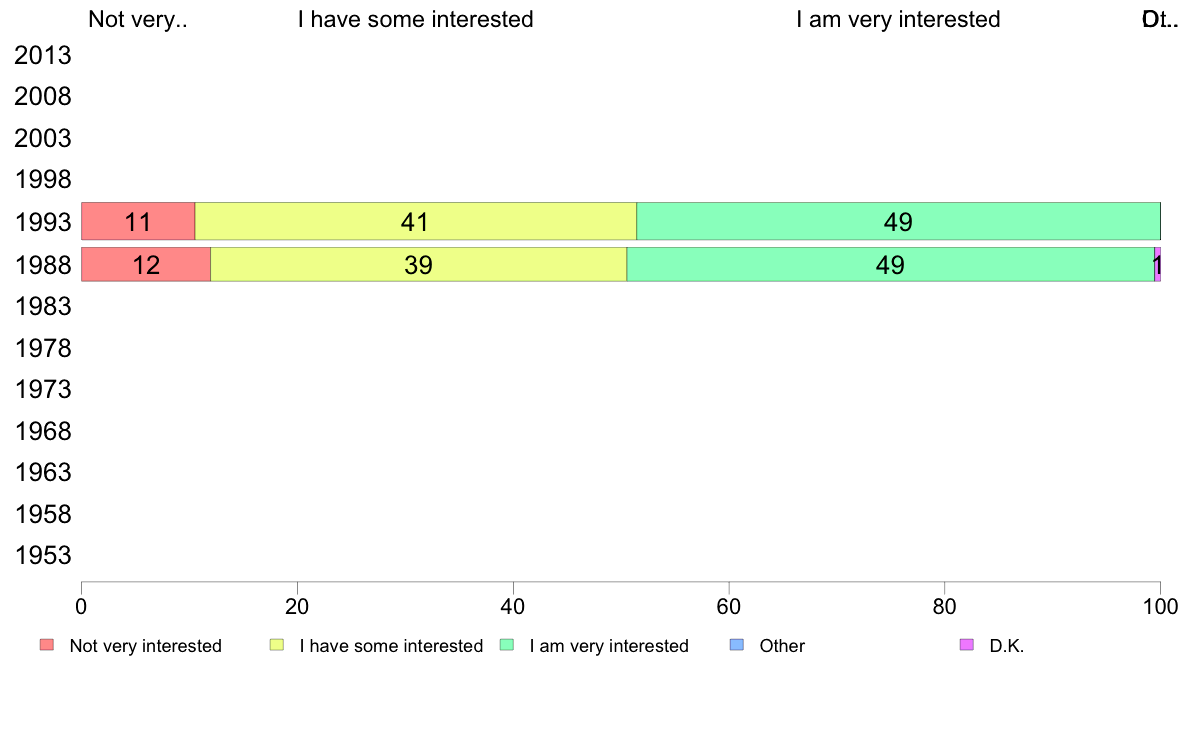Select the yellow 39 segment in the 1988 bar
Screen dimensions: 1188x736
click(419, 265)
